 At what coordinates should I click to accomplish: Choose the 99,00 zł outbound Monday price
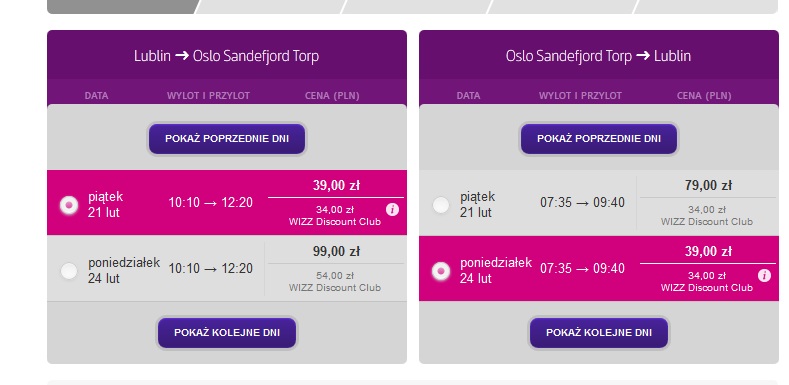pos(336,252)
